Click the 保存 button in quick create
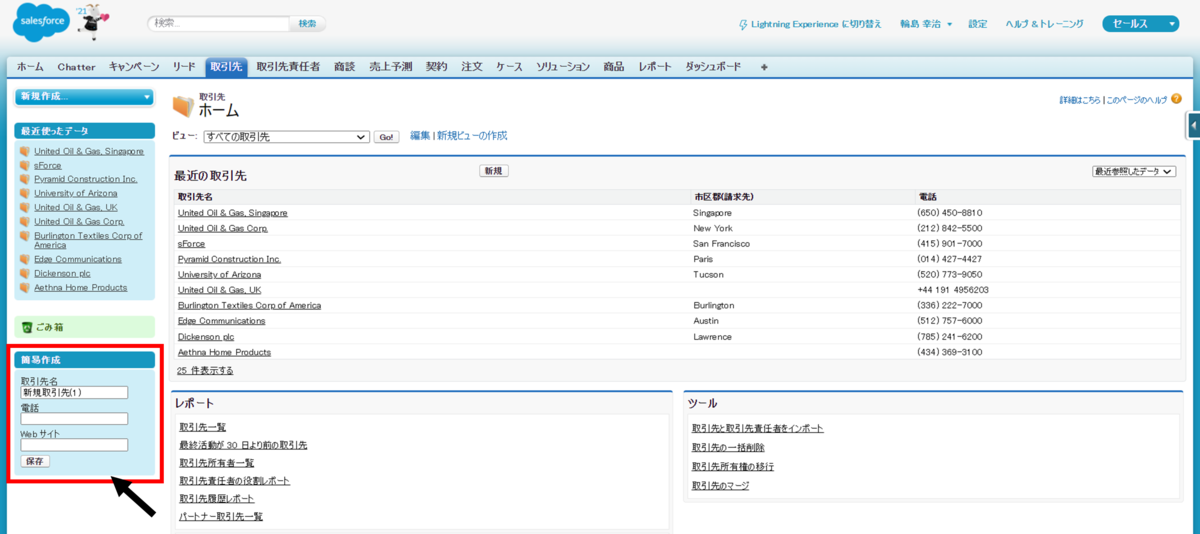Screen dimensions: 1200x534 pos(35,461)
